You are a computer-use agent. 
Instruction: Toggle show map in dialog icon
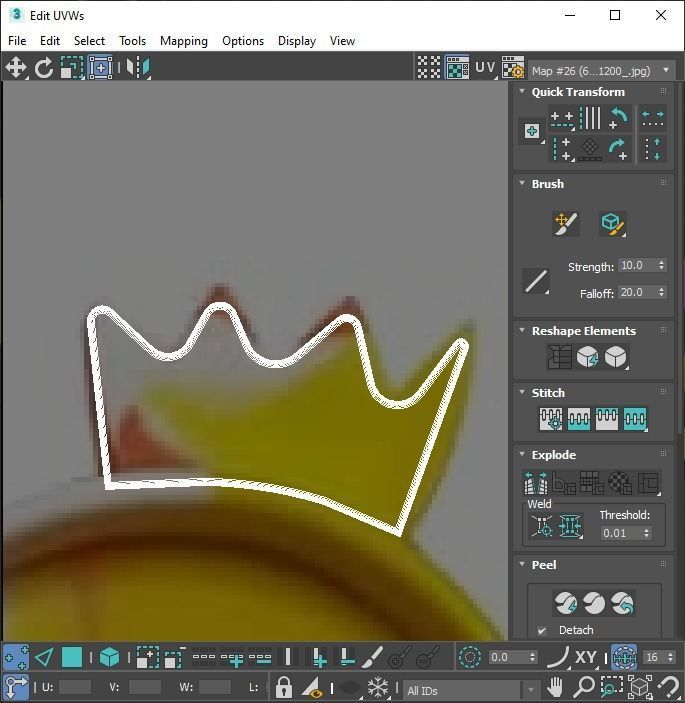(x=457, y=68)
